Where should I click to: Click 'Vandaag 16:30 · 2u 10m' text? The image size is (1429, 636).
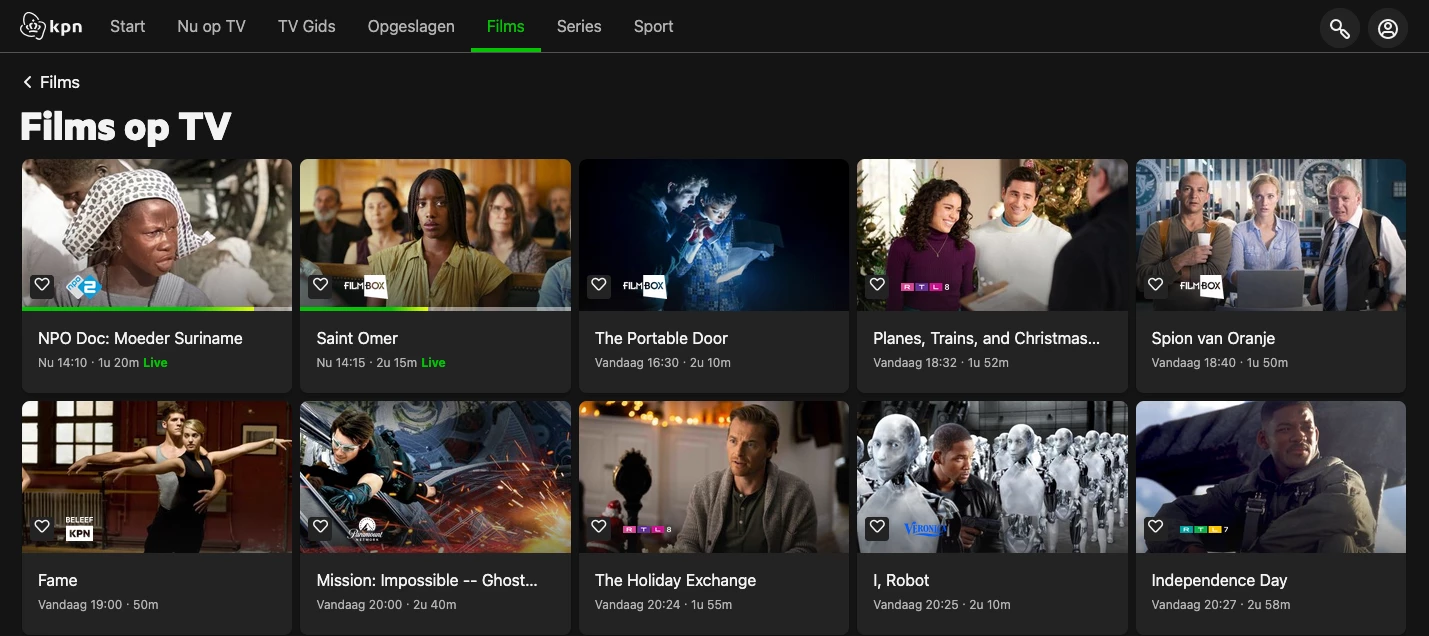point(663,363)
